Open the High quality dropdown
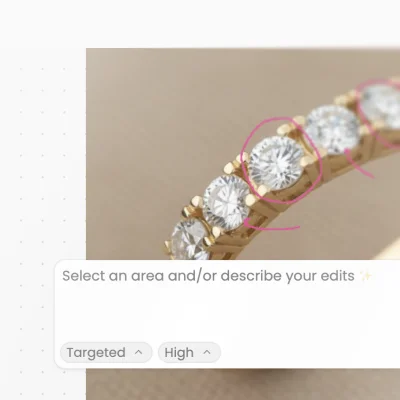 click(189, 352)
